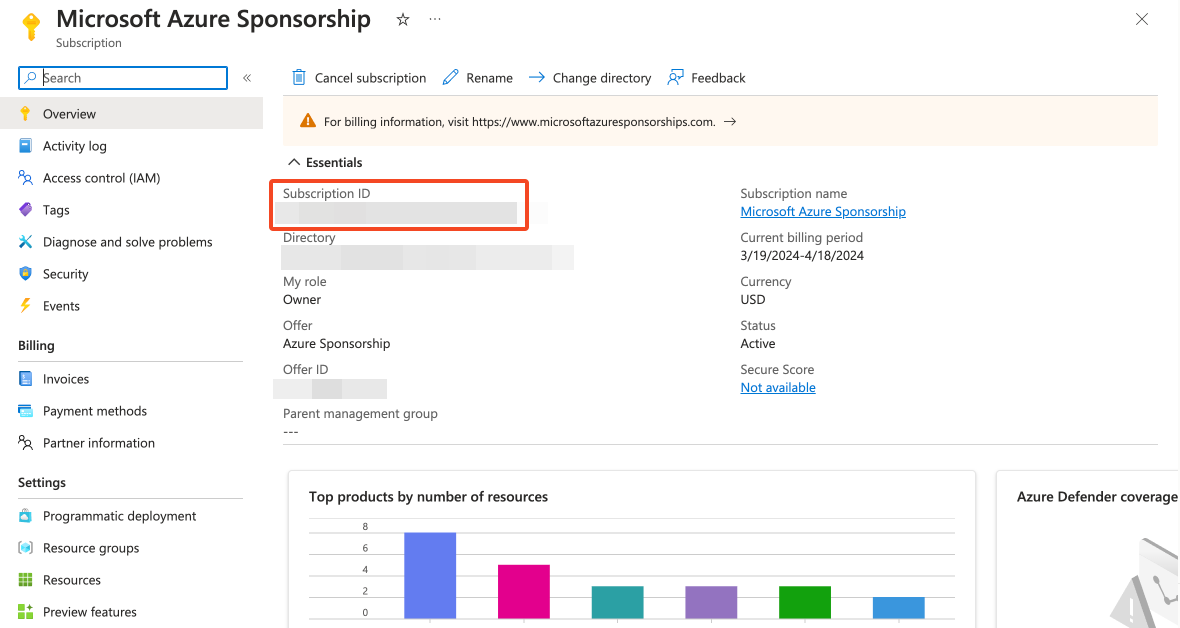Open Tags page
Screen dimensions: 1180x628
(x=56, y=210)
